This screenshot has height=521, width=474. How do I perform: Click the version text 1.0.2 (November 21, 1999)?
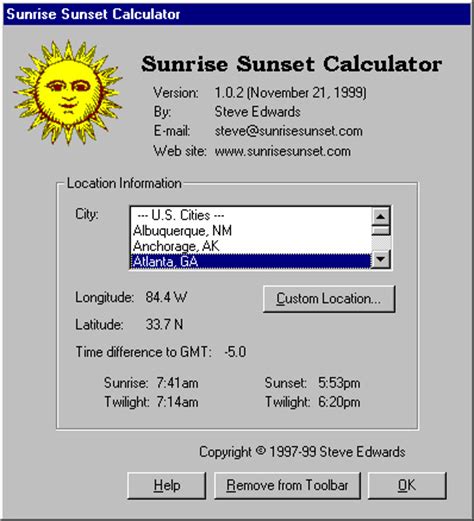(290, 92)
